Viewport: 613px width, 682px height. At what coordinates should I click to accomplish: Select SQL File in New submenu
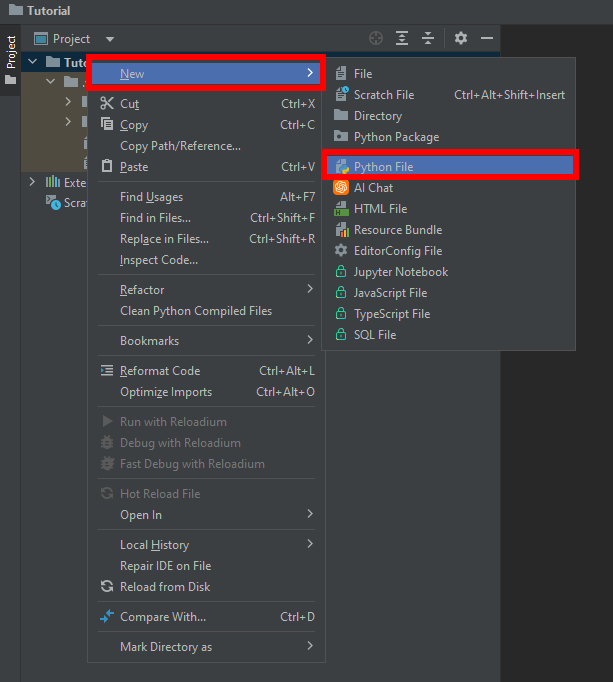448,335
